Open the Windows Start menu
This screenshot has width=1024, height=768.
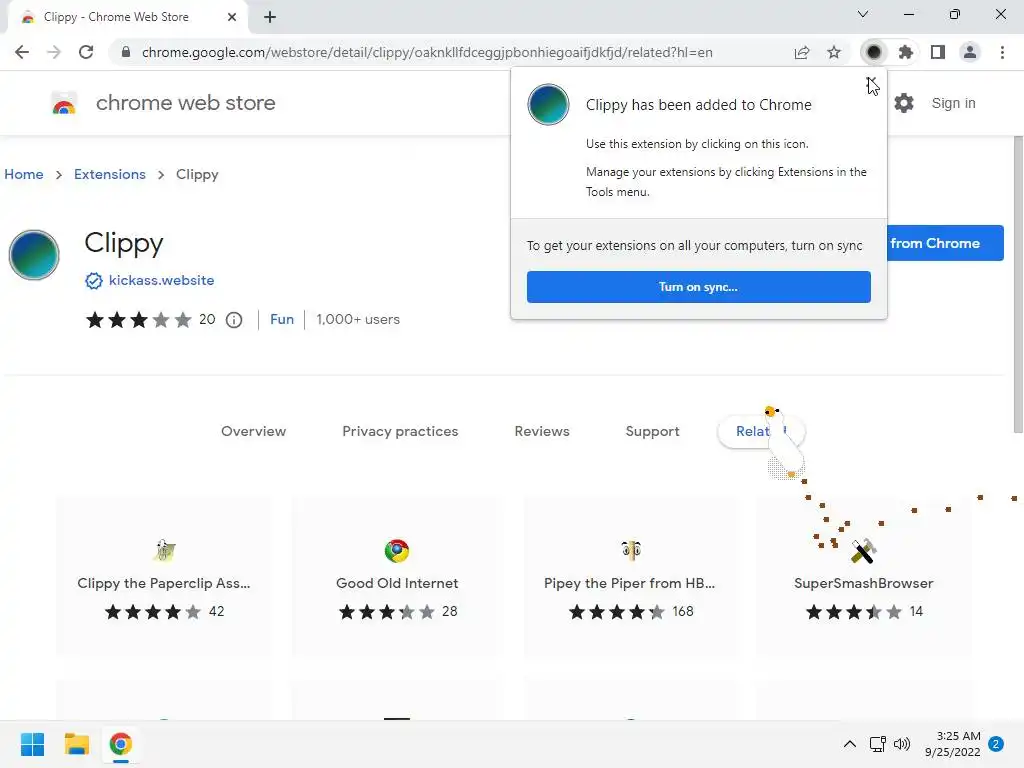(33, 744)
